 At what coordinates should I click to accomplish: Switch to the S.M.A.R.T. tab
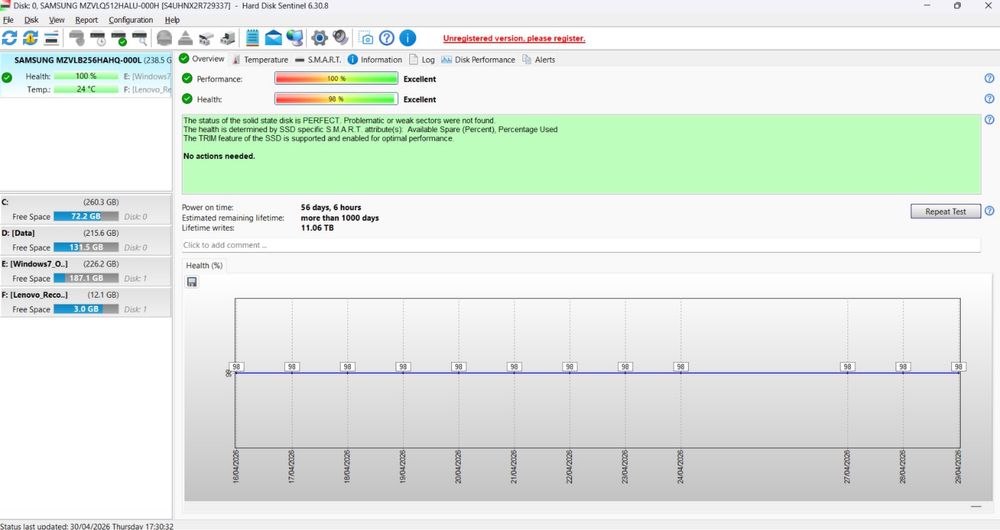318,59
